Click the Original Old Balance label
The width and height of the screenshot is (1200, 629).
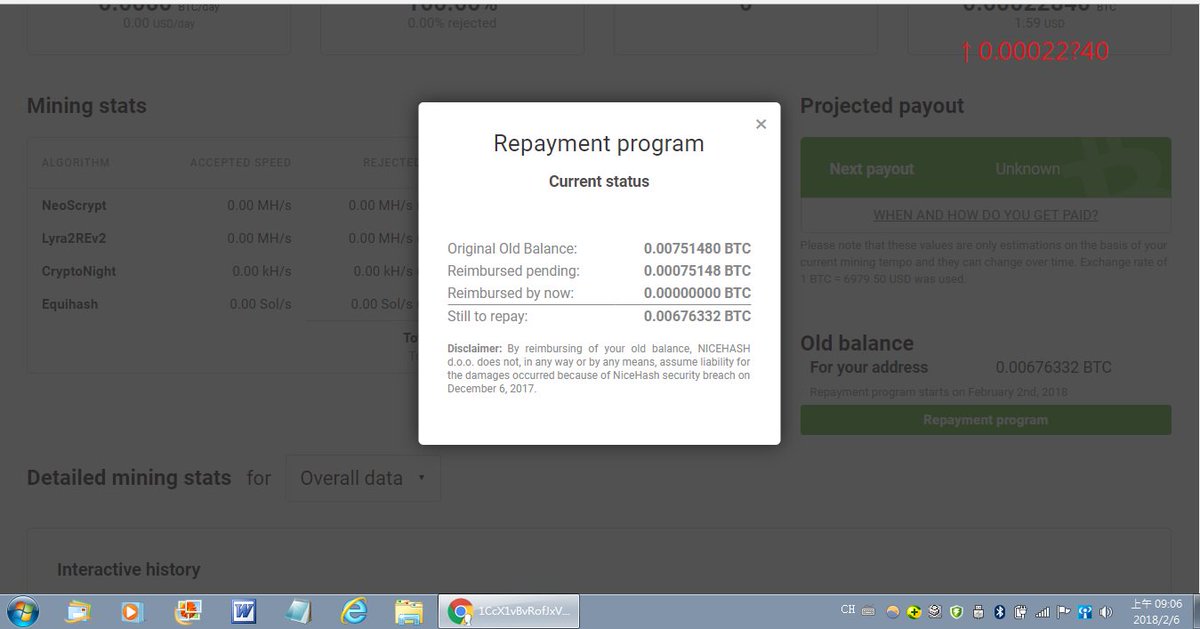pyautogui.click(x=512, y=249)
